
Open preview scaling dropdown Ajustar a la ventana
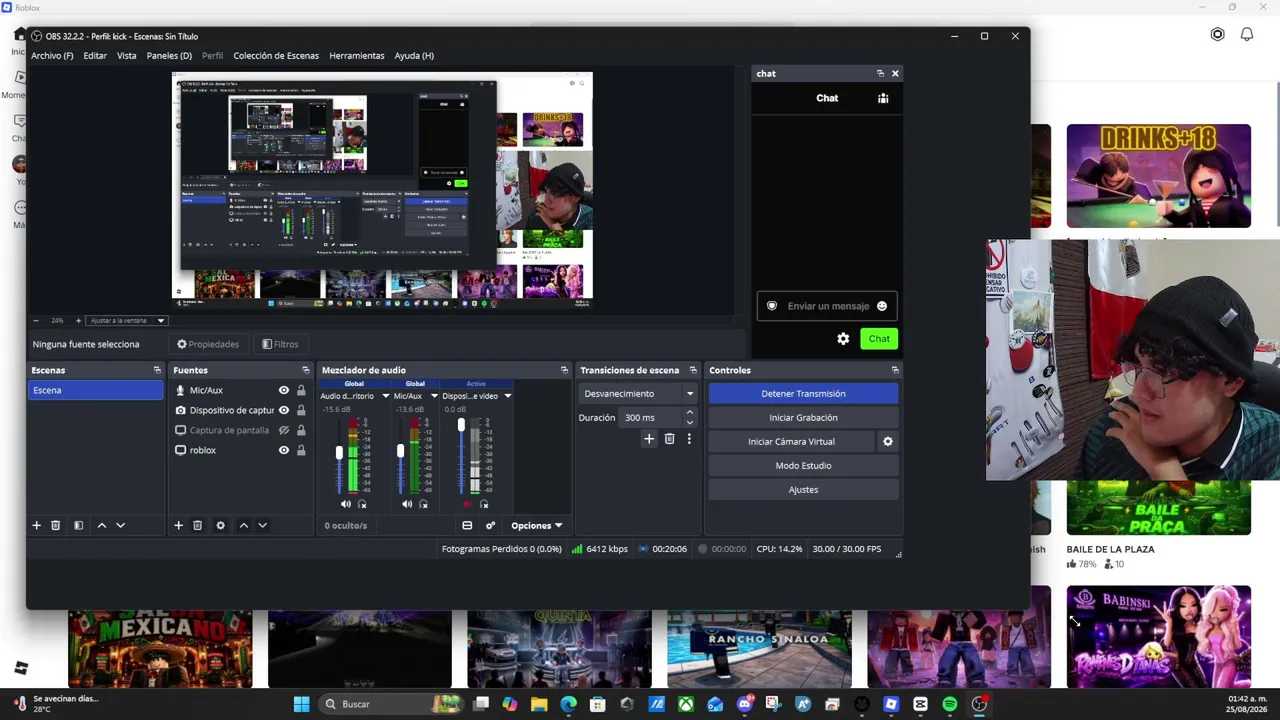127,320
